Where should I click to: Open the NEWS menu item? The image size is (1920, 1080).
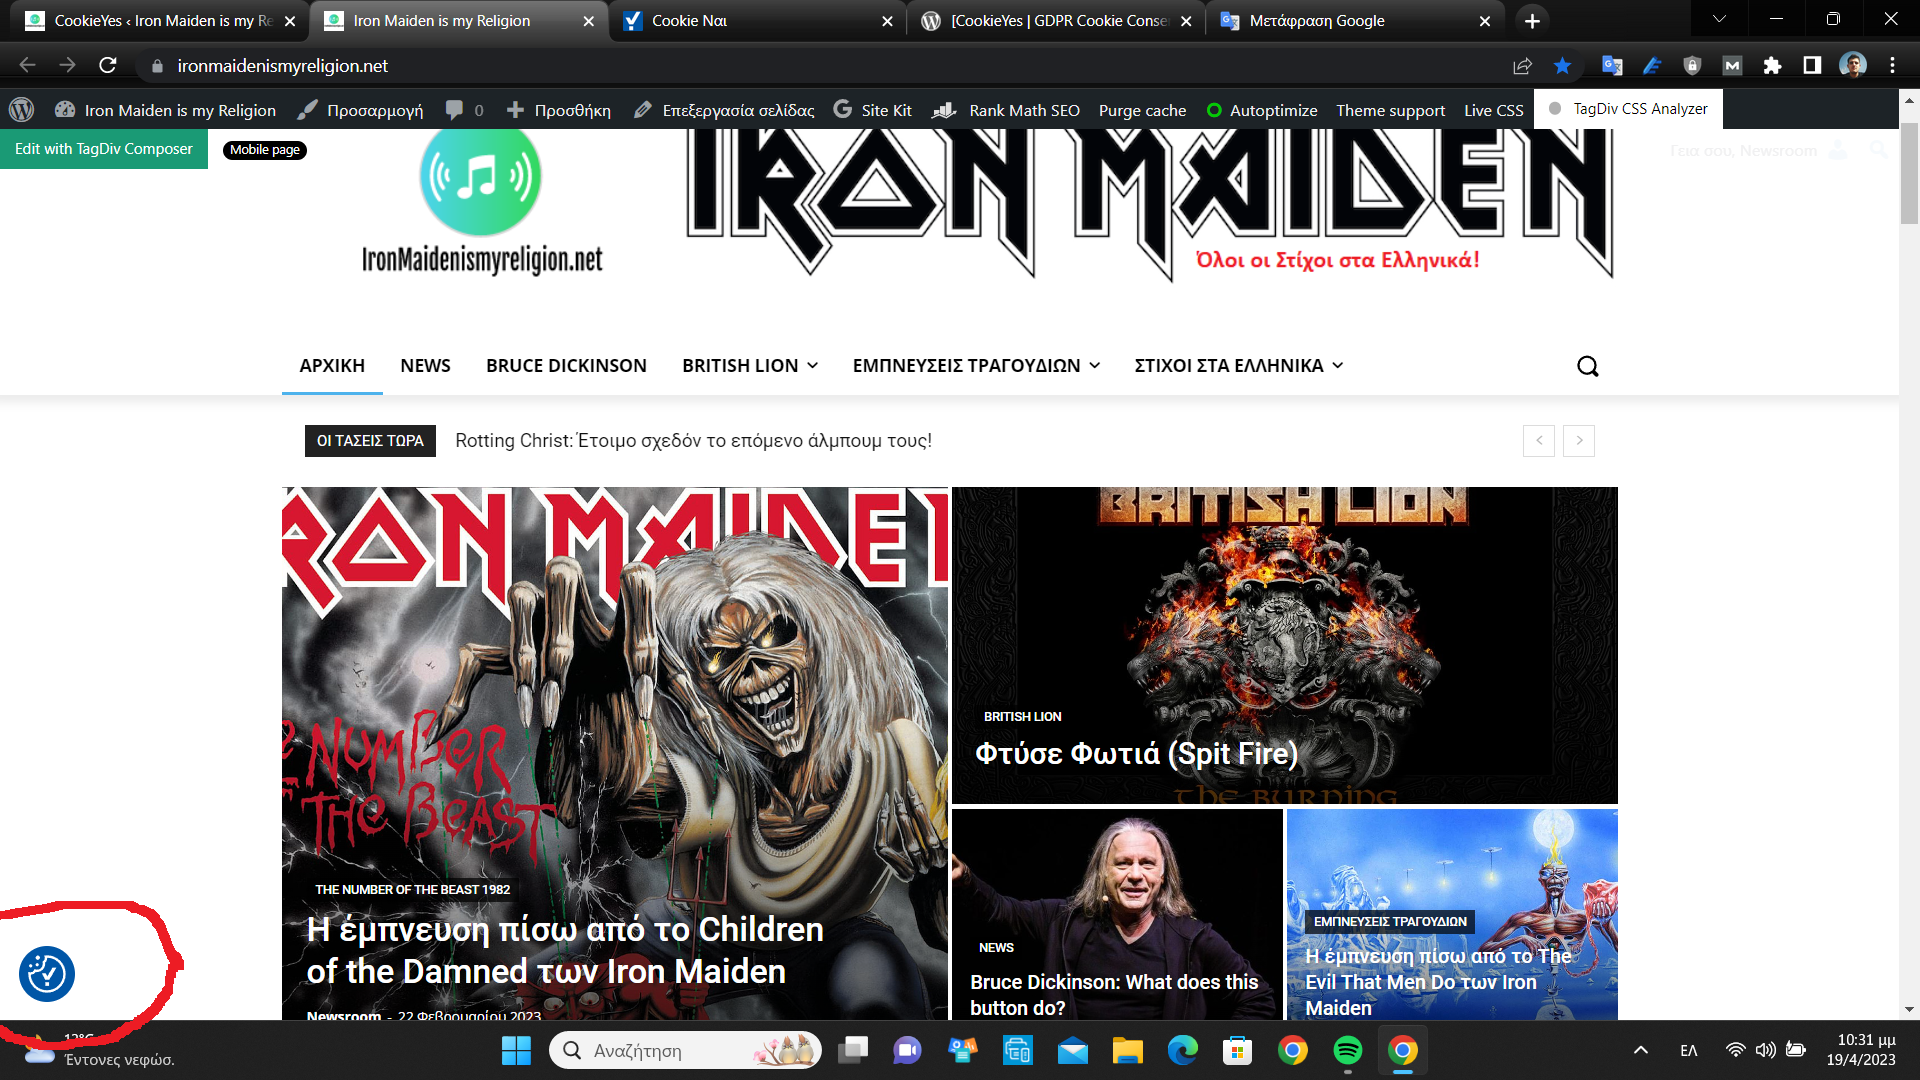click(425, 366)
